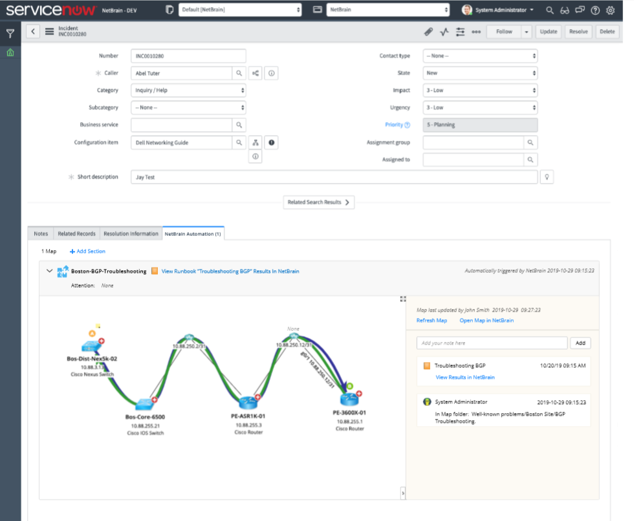
Task: Click the Add Section link
Action: coord(88,251)
